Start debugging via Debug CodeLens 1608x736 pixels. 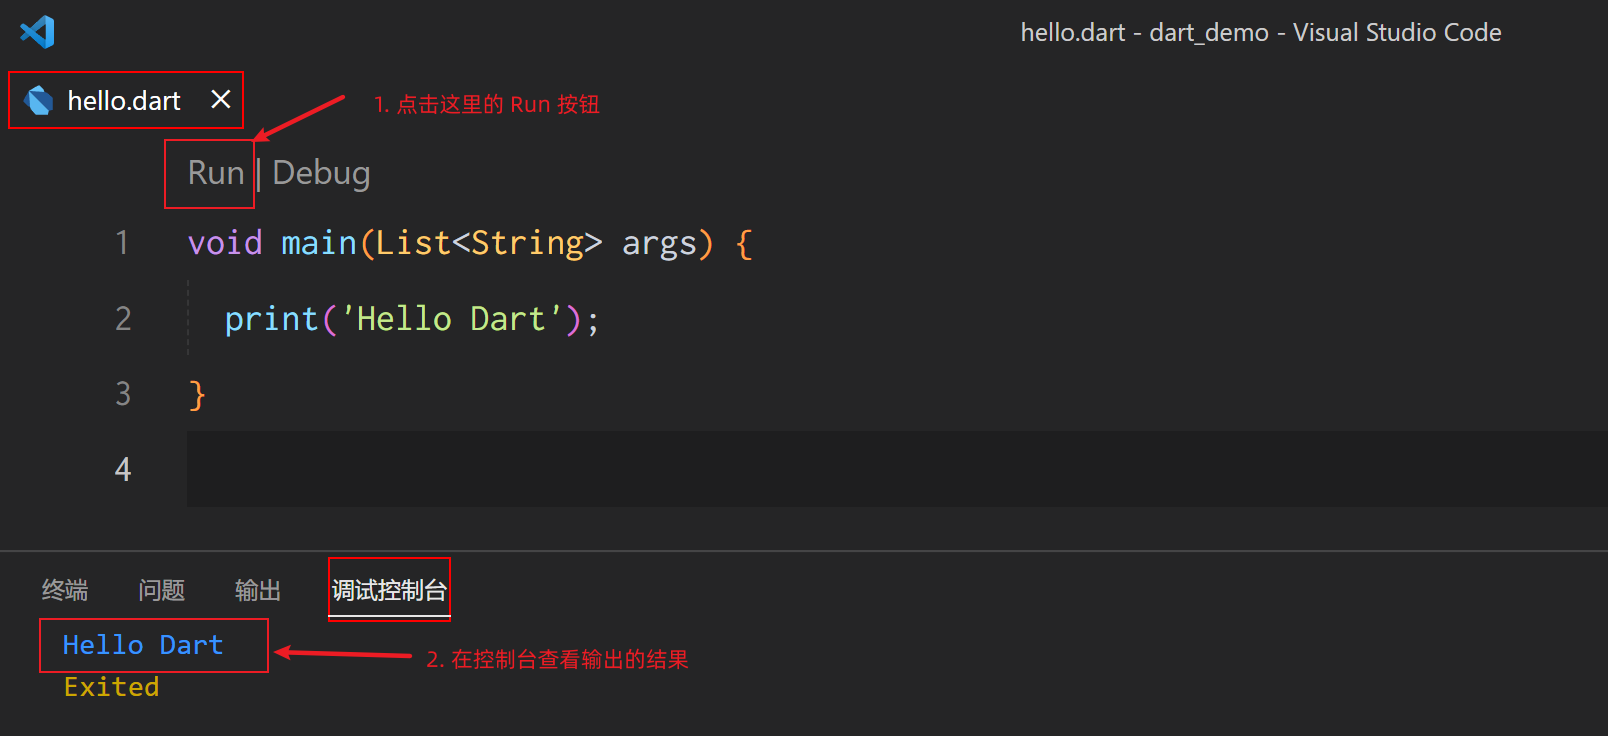click(x=321, y=173)
